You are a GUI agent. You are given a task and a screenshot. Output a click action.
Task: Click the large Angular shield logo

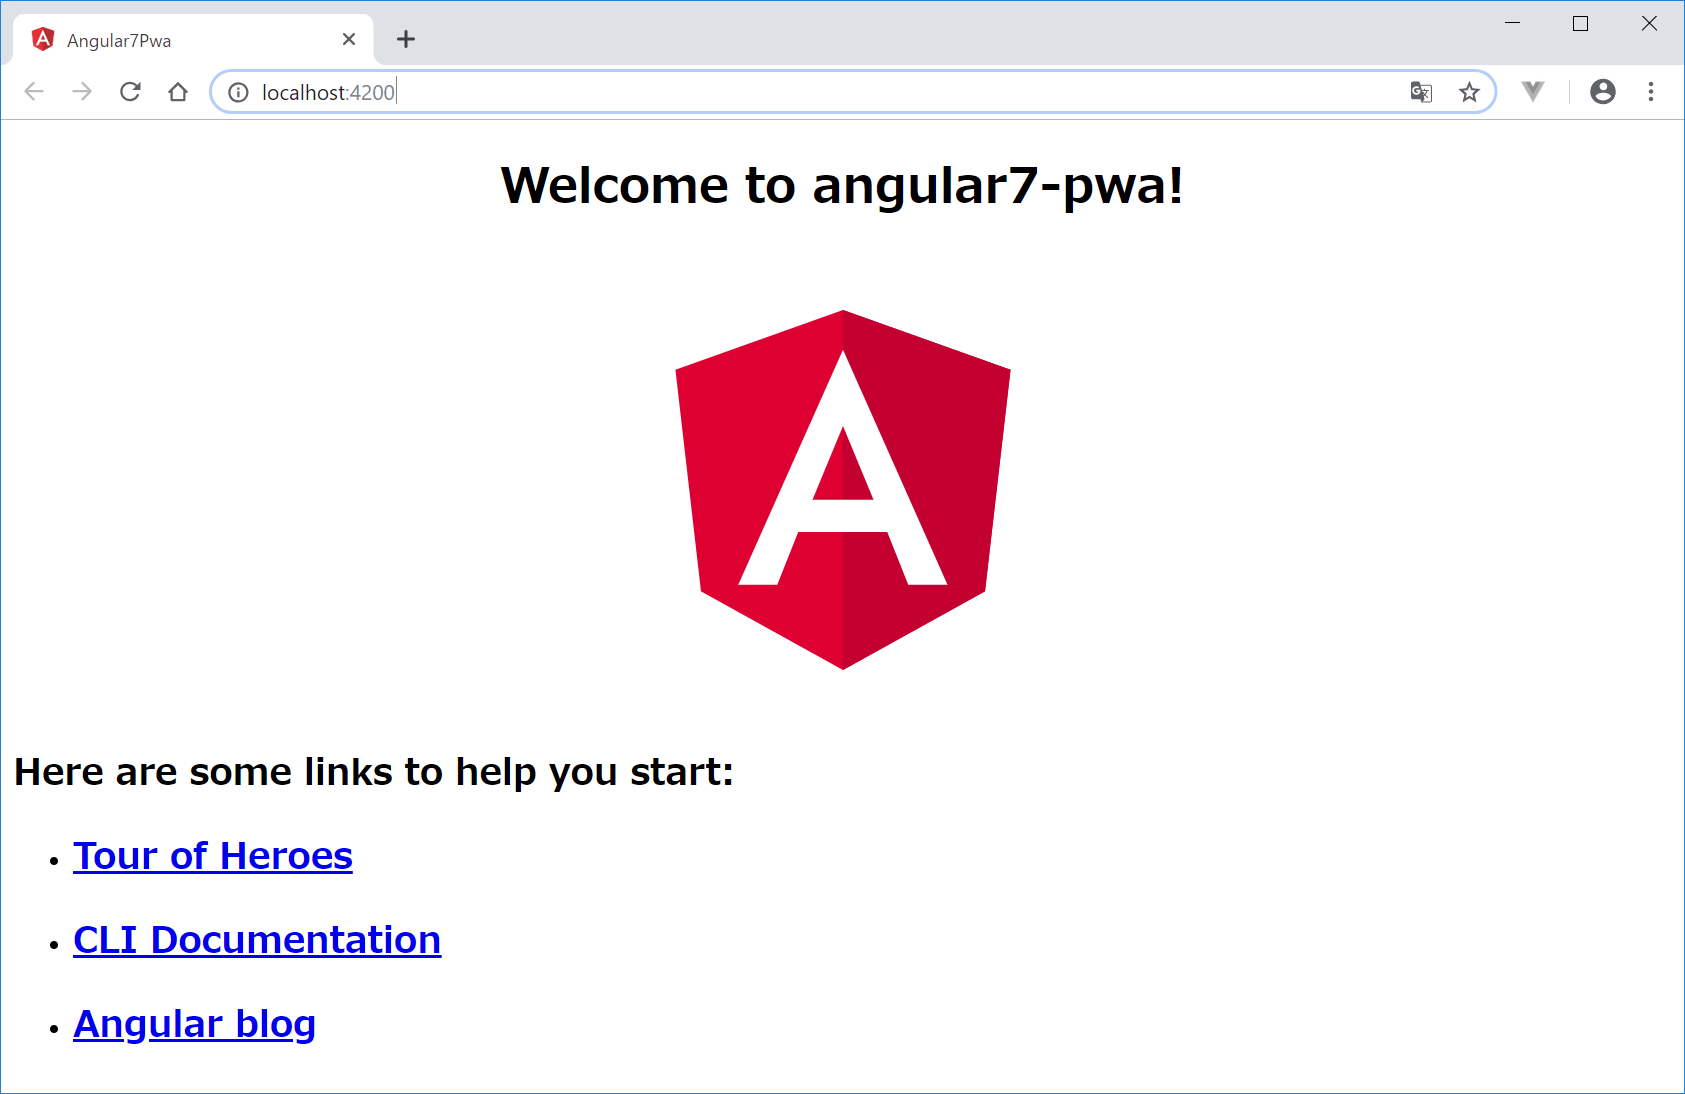point(843,490)
